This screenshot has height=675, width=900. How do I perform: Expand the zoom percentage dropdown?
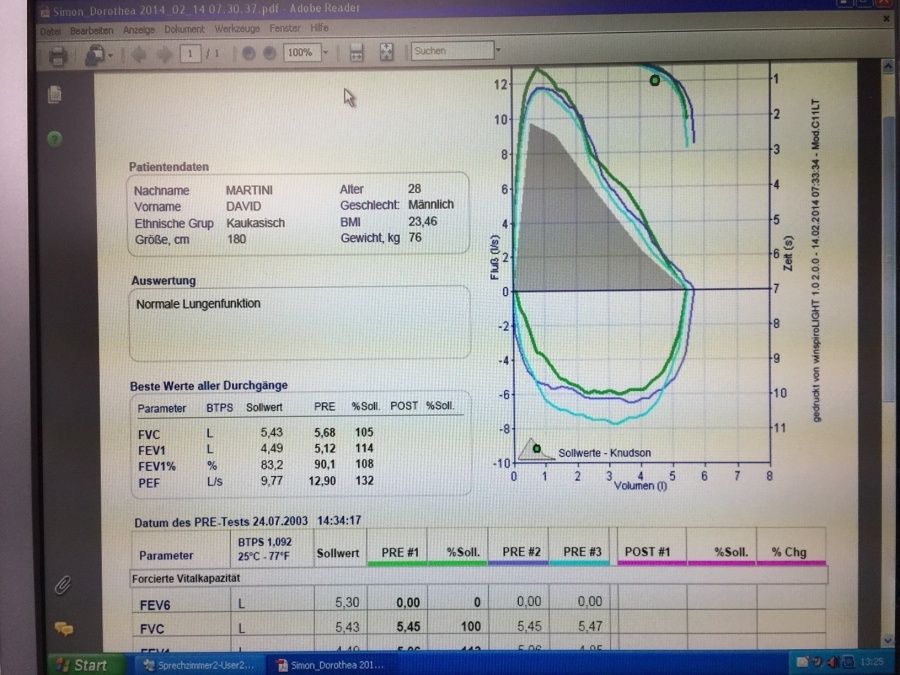[325, 53]
